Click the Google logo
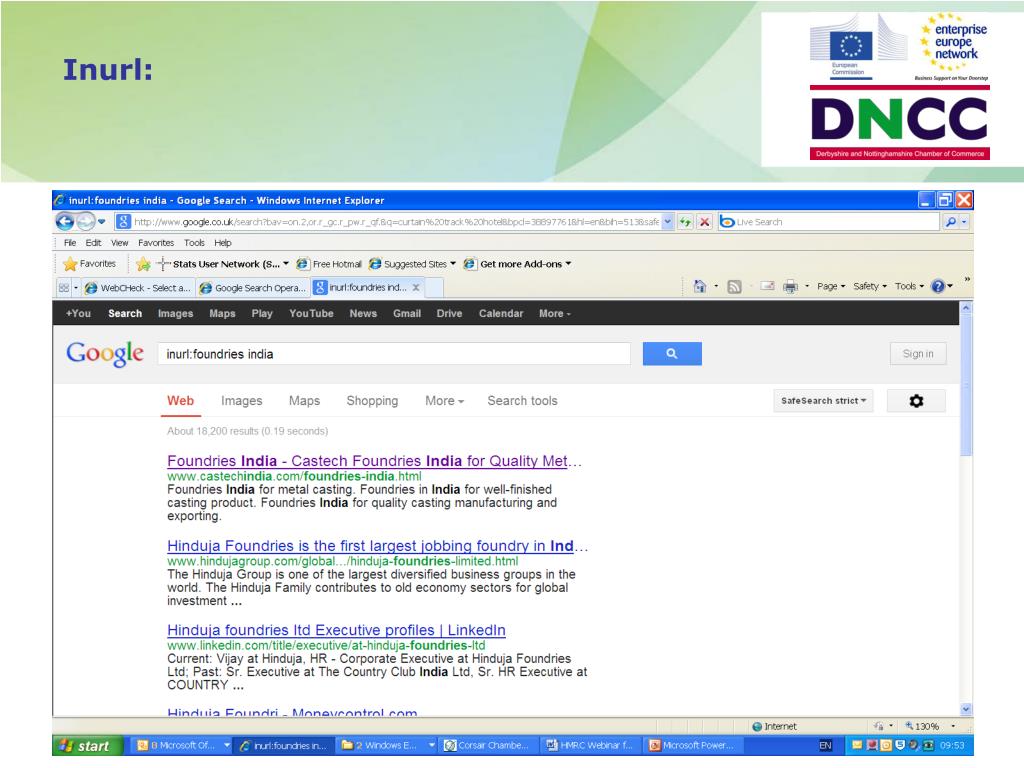 coord(105,353)
